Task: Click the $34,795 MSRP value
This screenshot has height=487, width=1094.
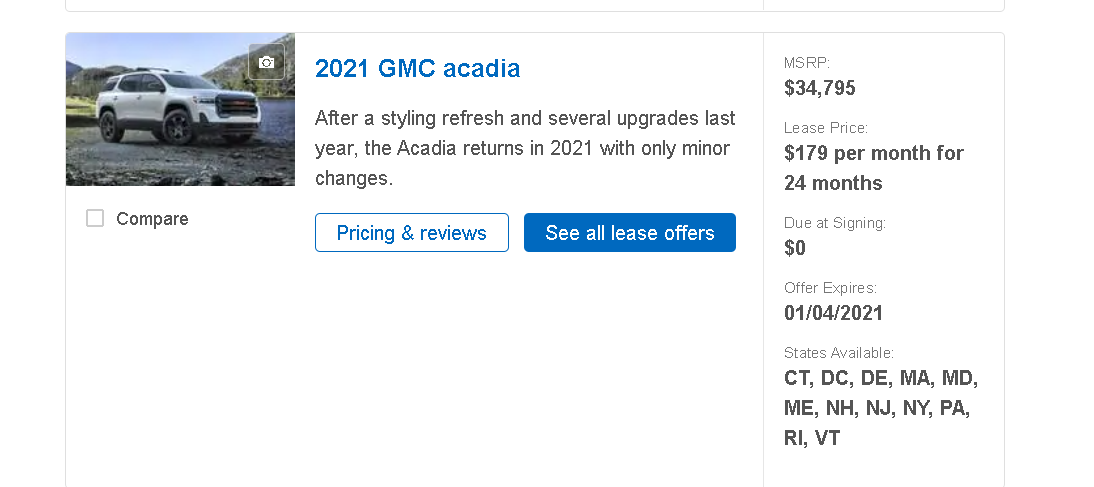Action: [x=820, y=88]
